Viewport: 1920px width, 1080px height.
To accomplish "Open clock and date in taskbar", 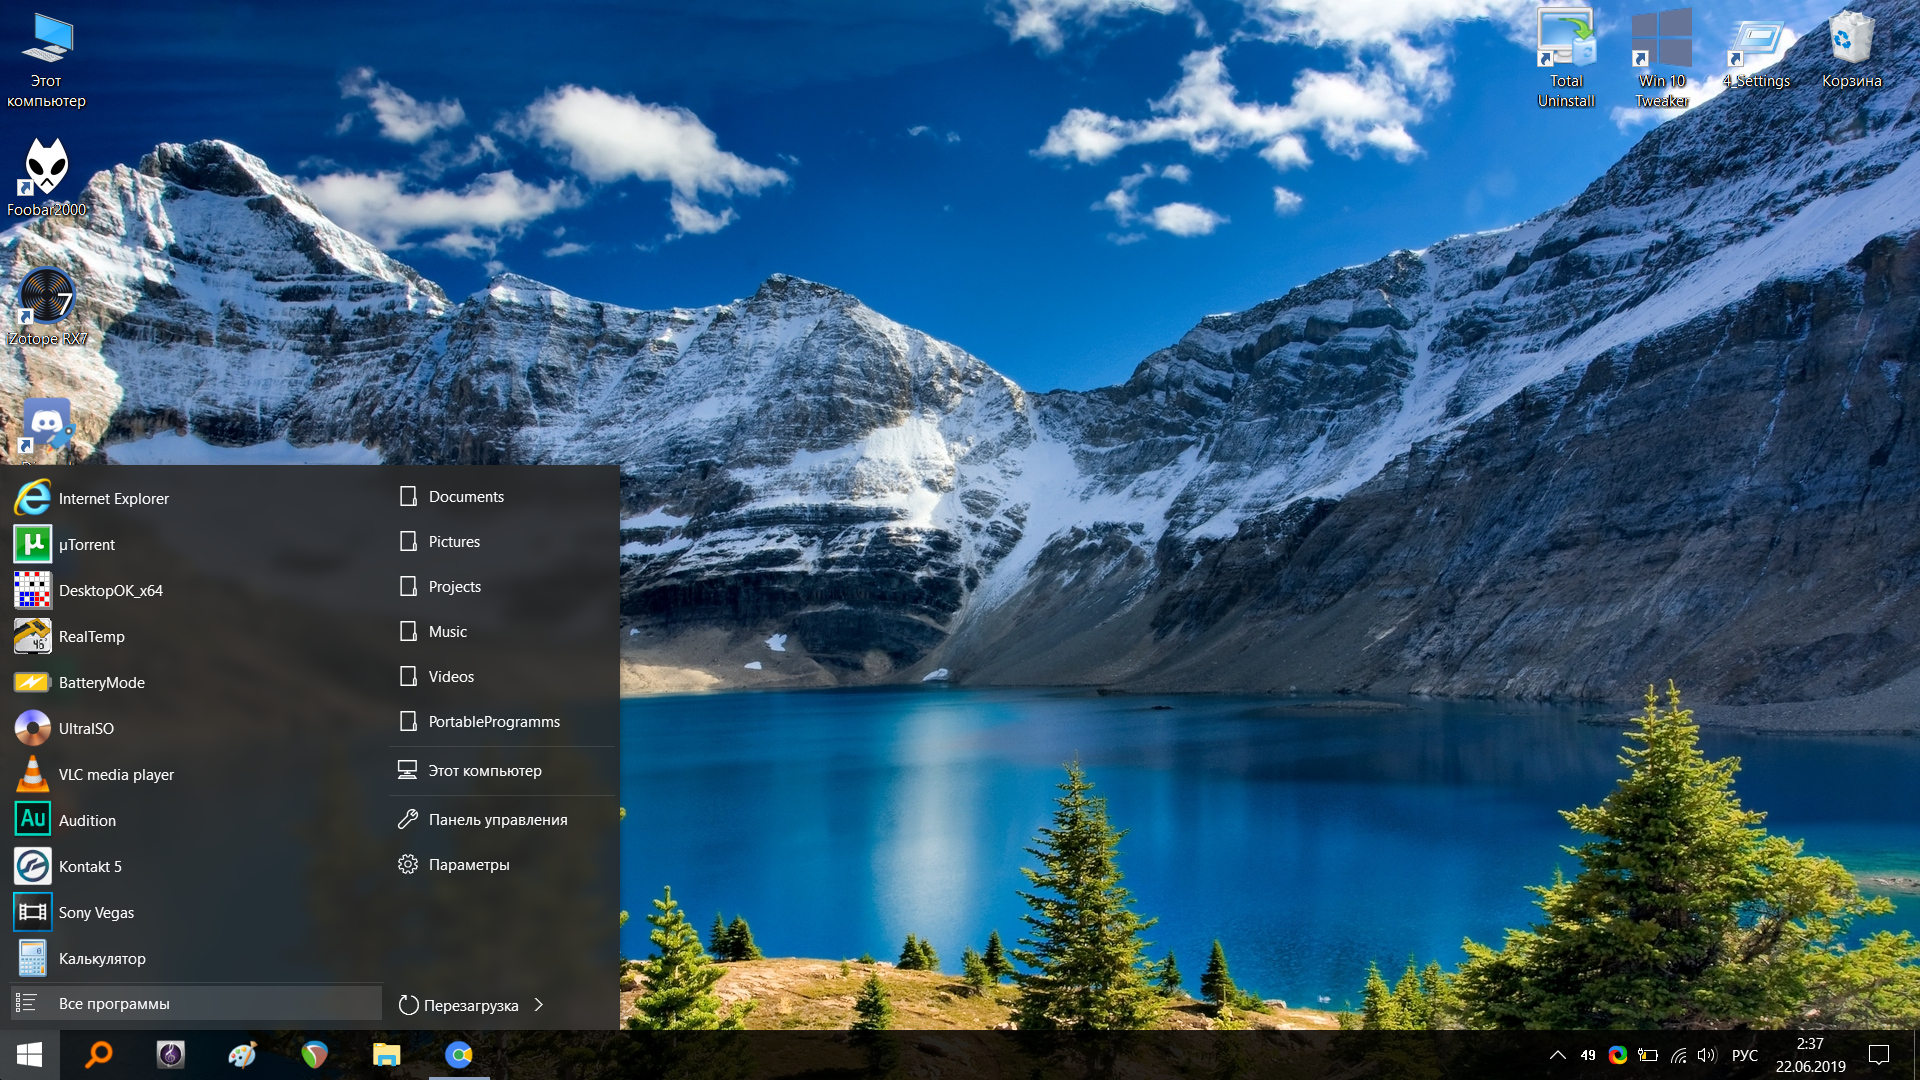I will coord(1810,1055).
